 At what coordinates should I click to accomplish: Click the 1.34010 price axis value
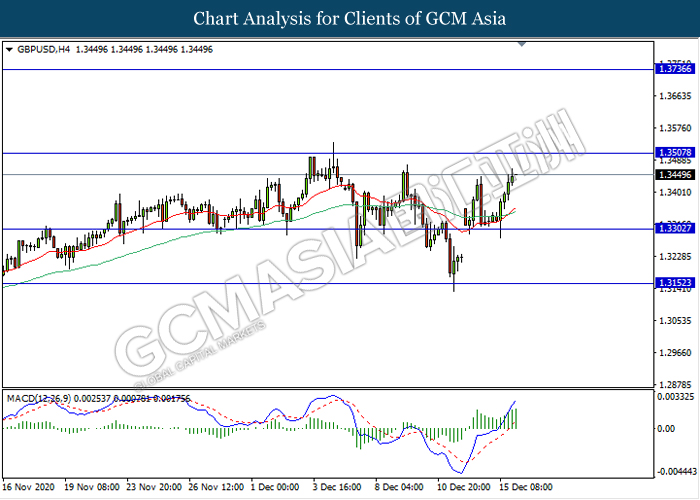point(675,192)
